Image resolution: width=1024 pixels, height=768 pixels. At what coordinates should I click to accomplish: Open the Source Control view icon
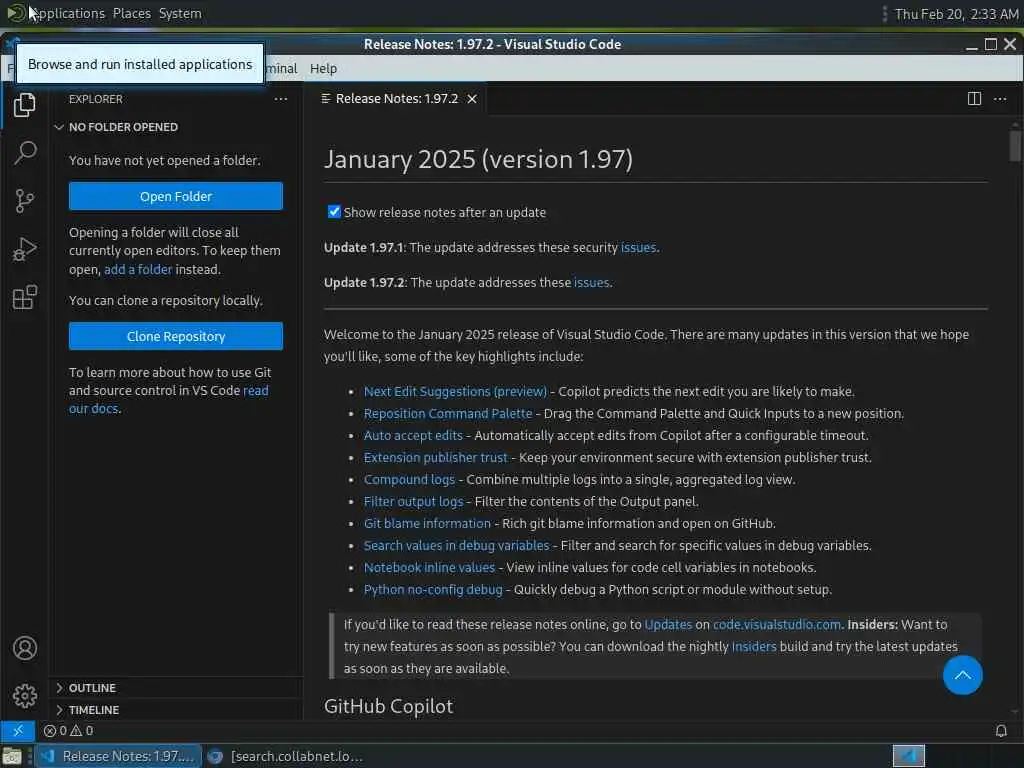pyautogui.click(x=24, y=201)
